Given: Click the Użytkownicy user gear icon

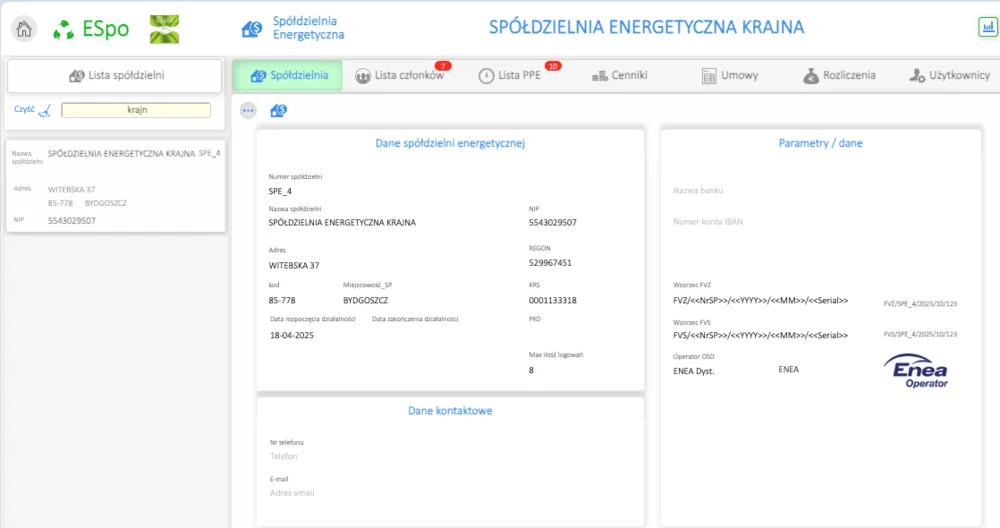Looking at the screenshot, I should coord(917,76).
